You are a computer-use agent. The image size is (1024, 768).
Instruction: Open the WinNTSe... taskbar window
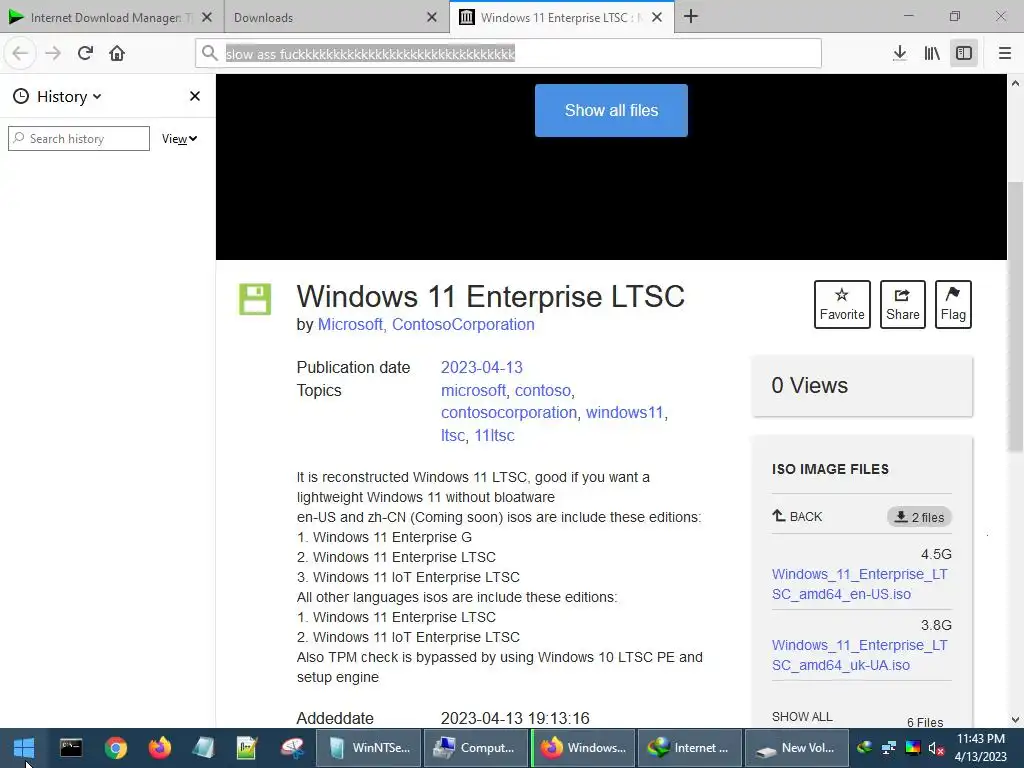coord(368,747)
